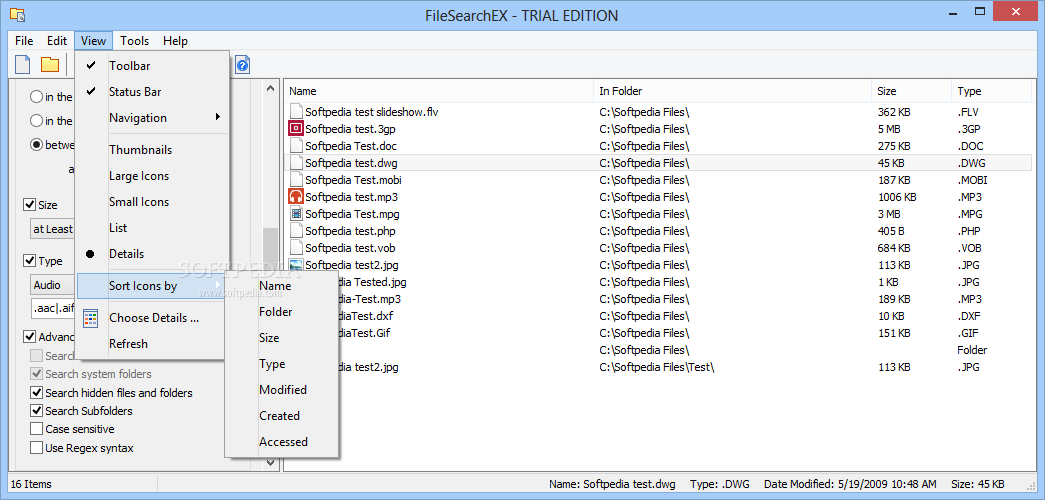Click the red icon of Softpedia test.3gp

(296, 129)
